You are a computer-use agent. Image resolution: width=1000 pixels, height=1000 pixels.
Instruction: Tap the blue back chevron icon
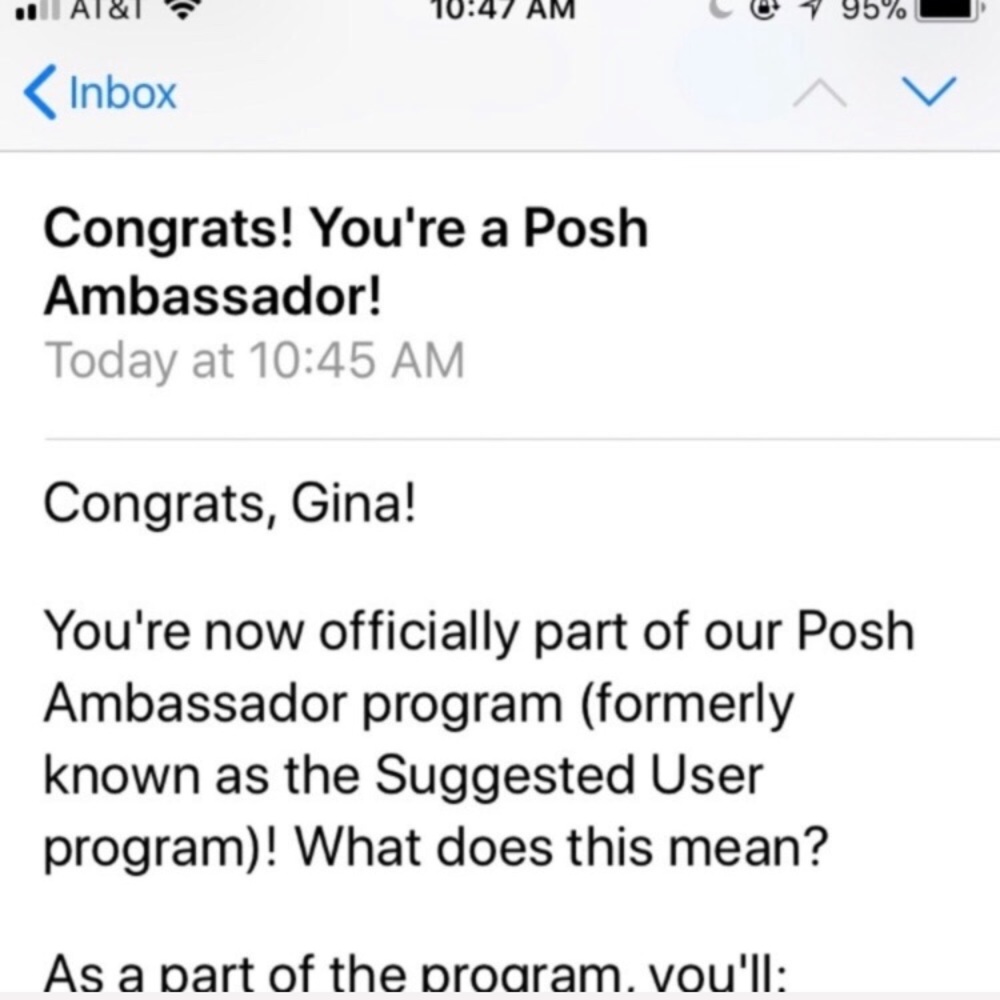click(x=40, y=93)
